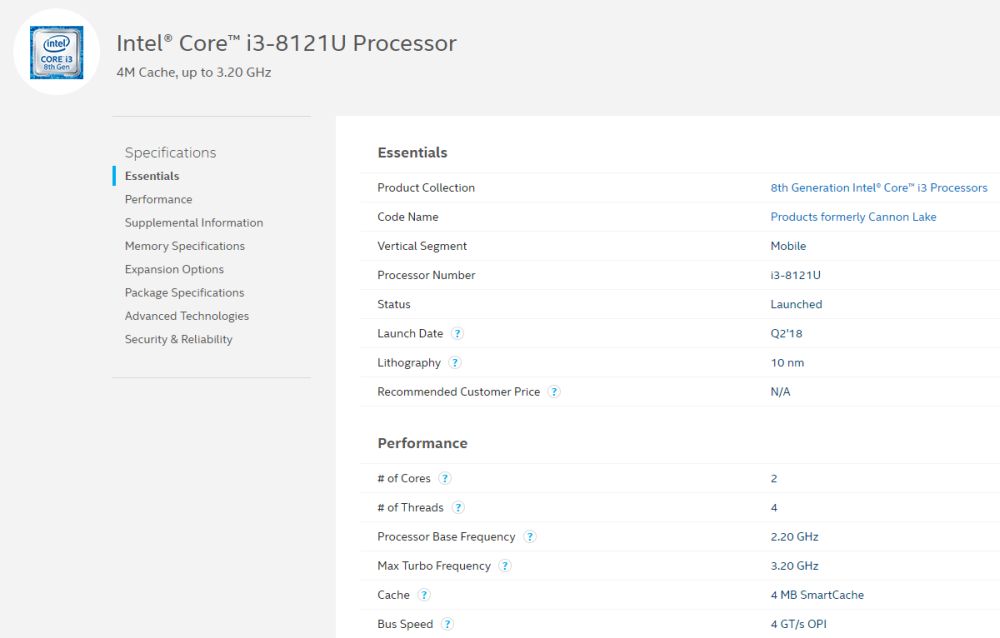The height and width of the screenshot is (638, 1000).
Task: Open the Advanced Technologies section
Action: 187,315
